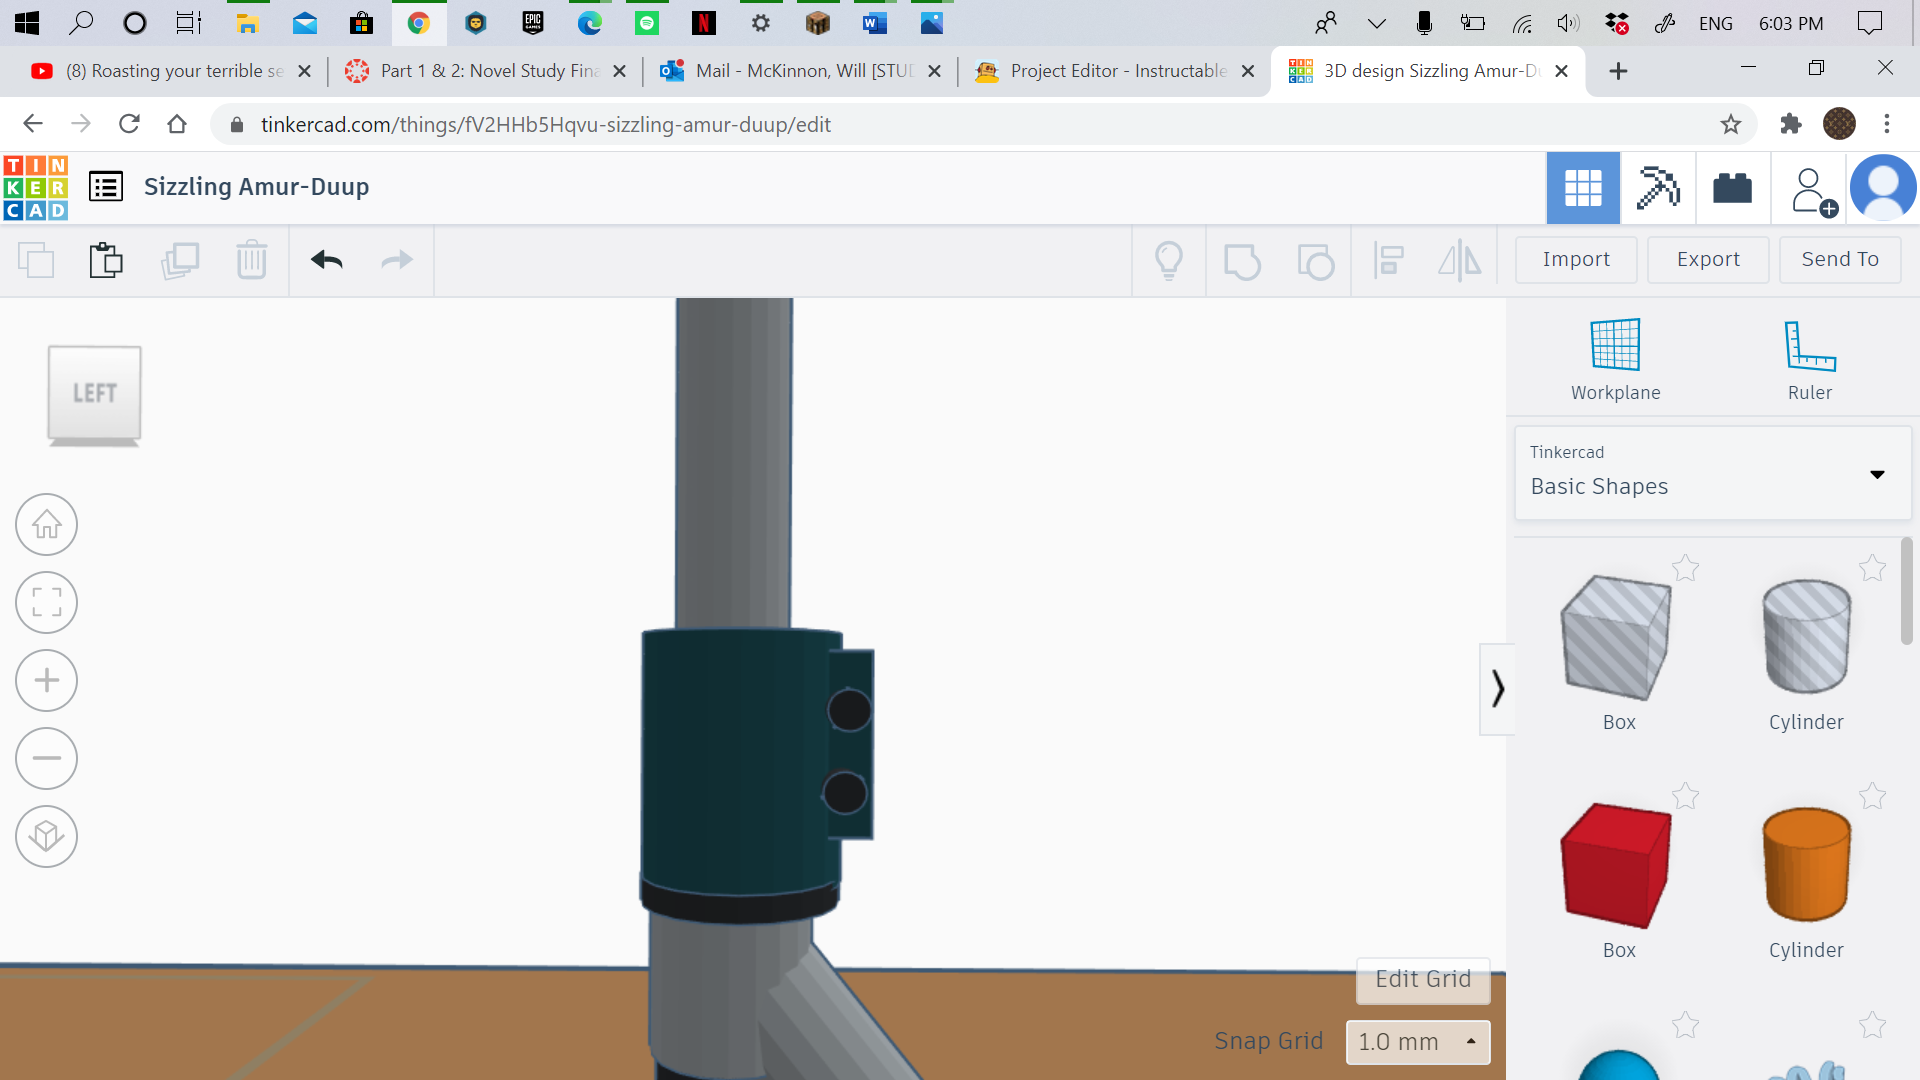The height and width of the screenshot is (1080, 1920).
Task: Switch to Project Editor Instructables tab
Action: 1114,71
